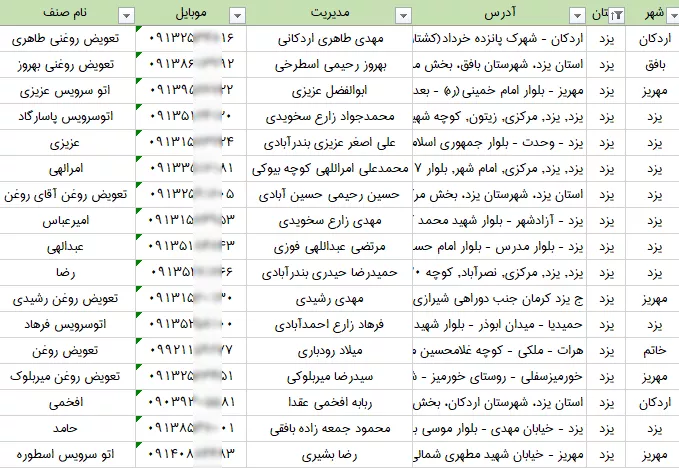Select cell تعویض روغنی بهروز
679x468 pixels.
(68, 65)
